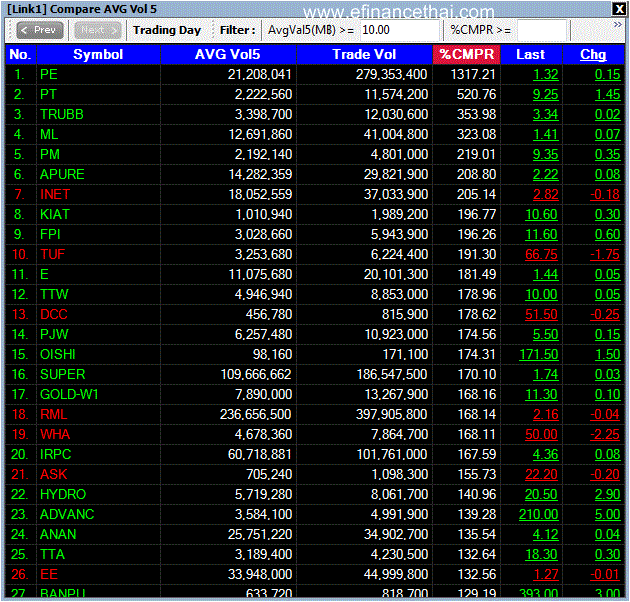Select the ADVANC symbol

tap(67, 514)
